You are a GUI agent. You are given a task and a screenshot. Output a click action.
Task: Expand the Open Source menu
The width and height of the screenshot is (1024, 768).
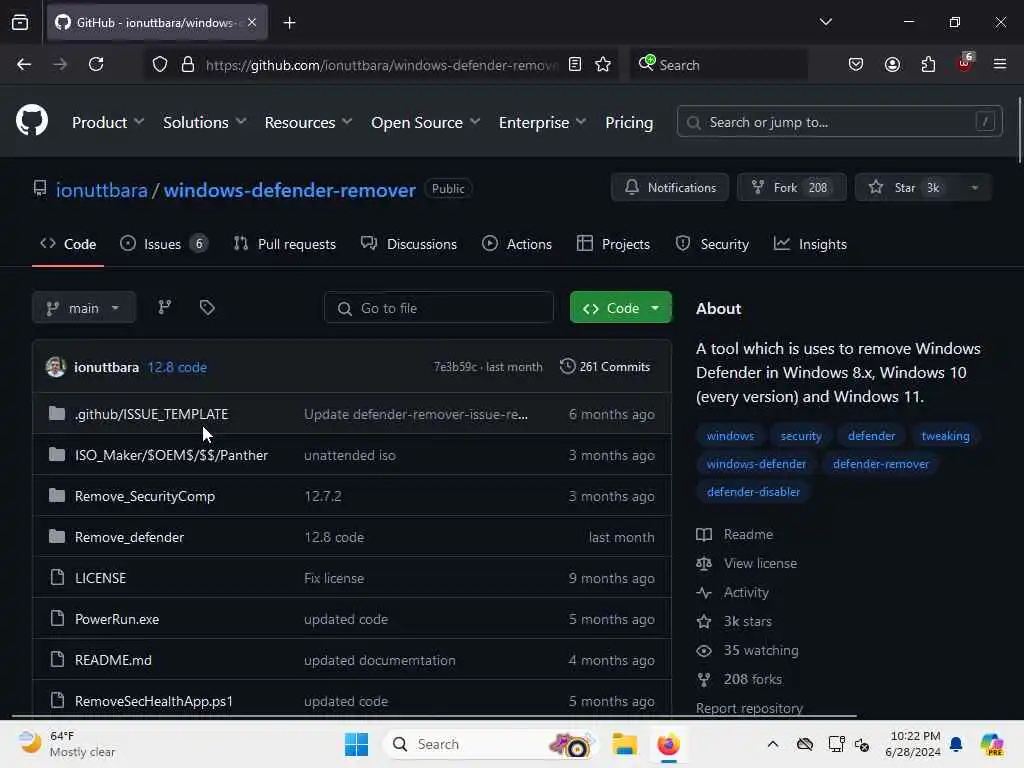[425, 122]
